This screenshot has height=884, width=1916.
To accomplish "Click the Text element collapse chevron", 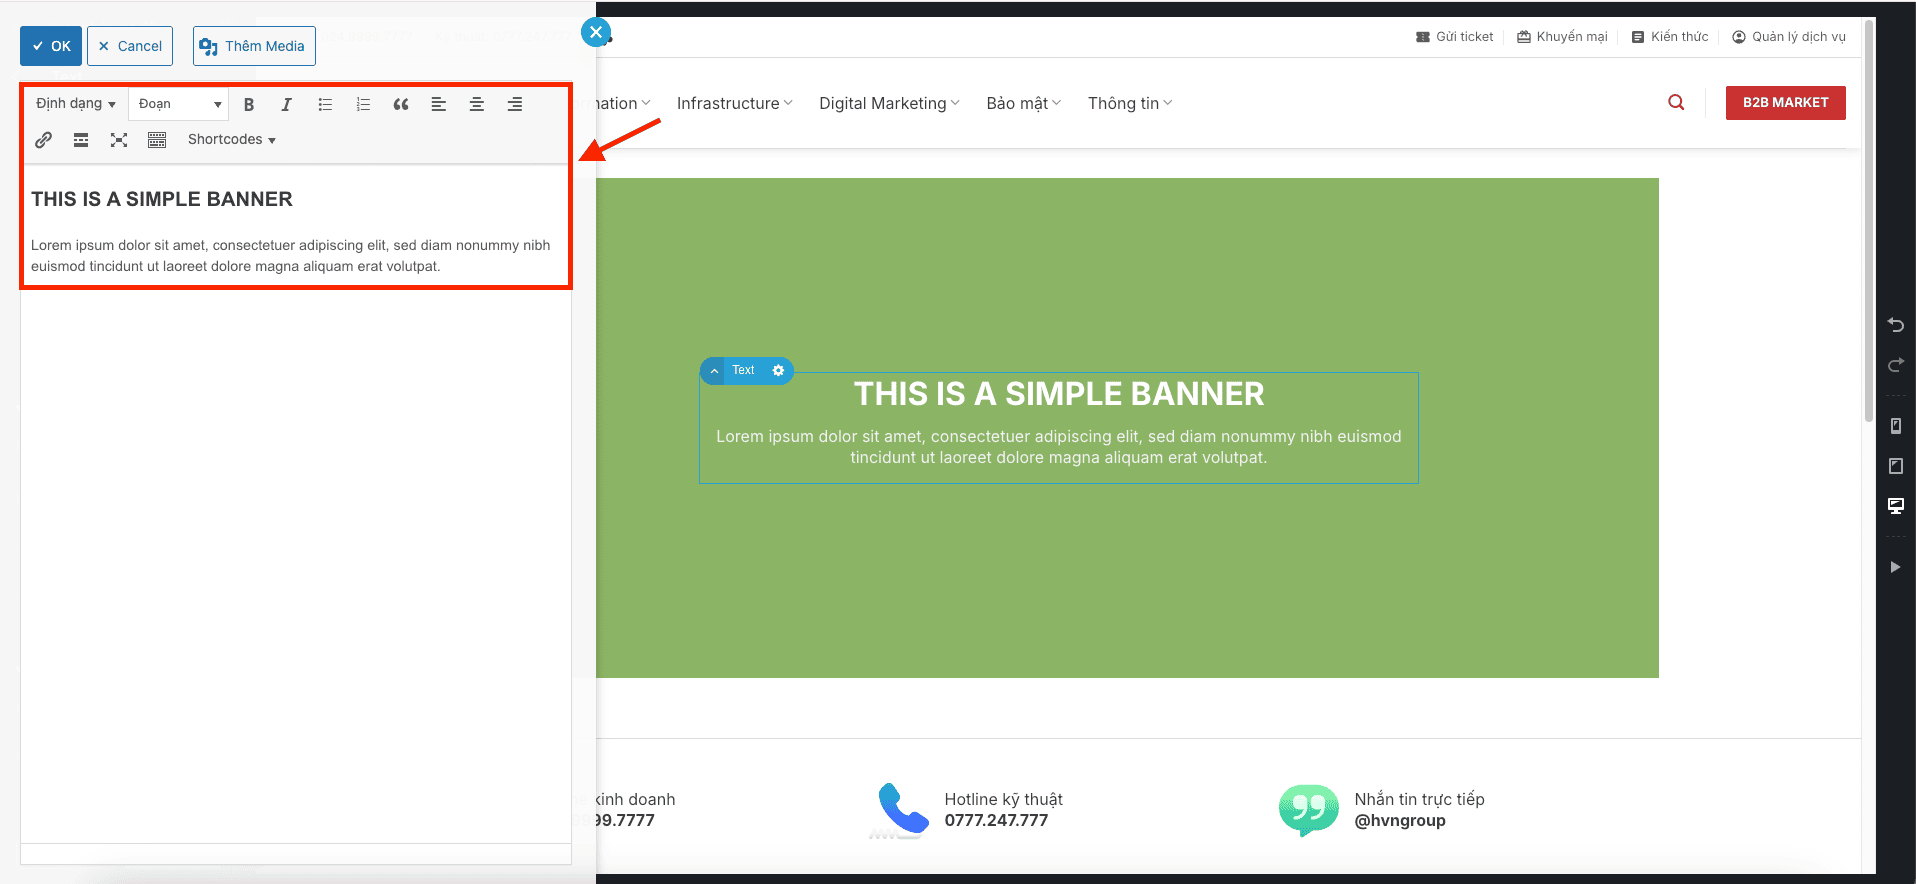I will tap(714, 371).
